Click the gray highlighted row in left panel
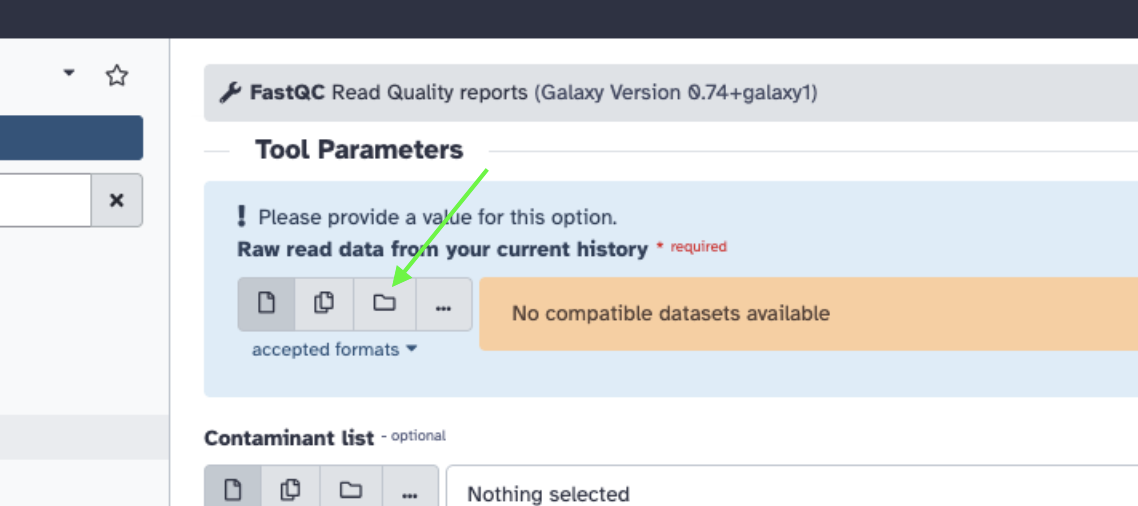 coord(84,437)
